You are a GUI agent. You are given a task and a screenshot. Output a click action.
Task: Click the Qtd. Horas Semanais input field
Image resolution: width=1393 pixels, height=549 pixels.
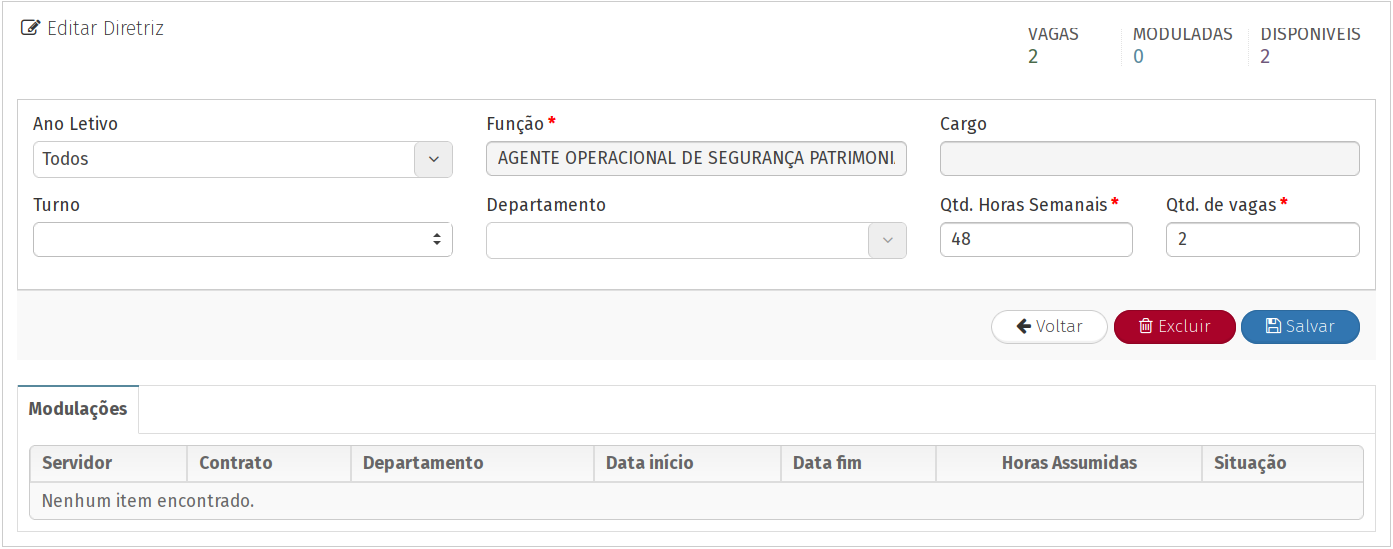[x=1036, y=240]
